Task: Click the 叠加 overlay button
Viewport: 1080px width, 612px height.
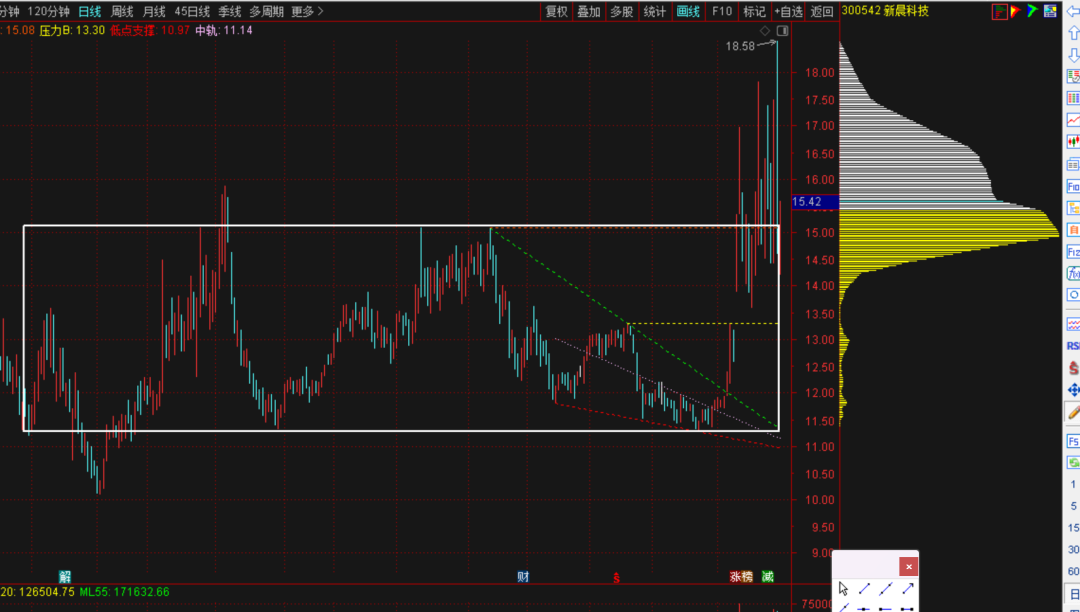Action: [589, 11]
